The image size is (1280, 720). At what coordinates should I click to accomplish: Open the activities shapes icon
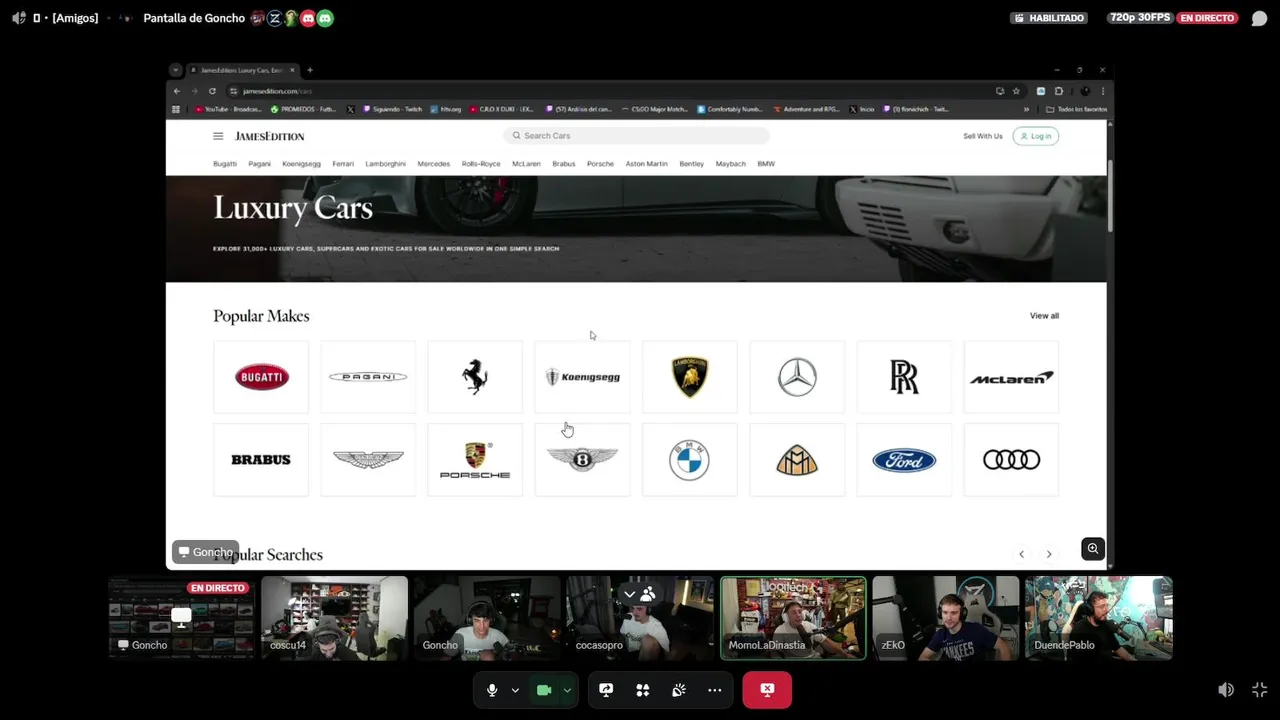(643, 690)
